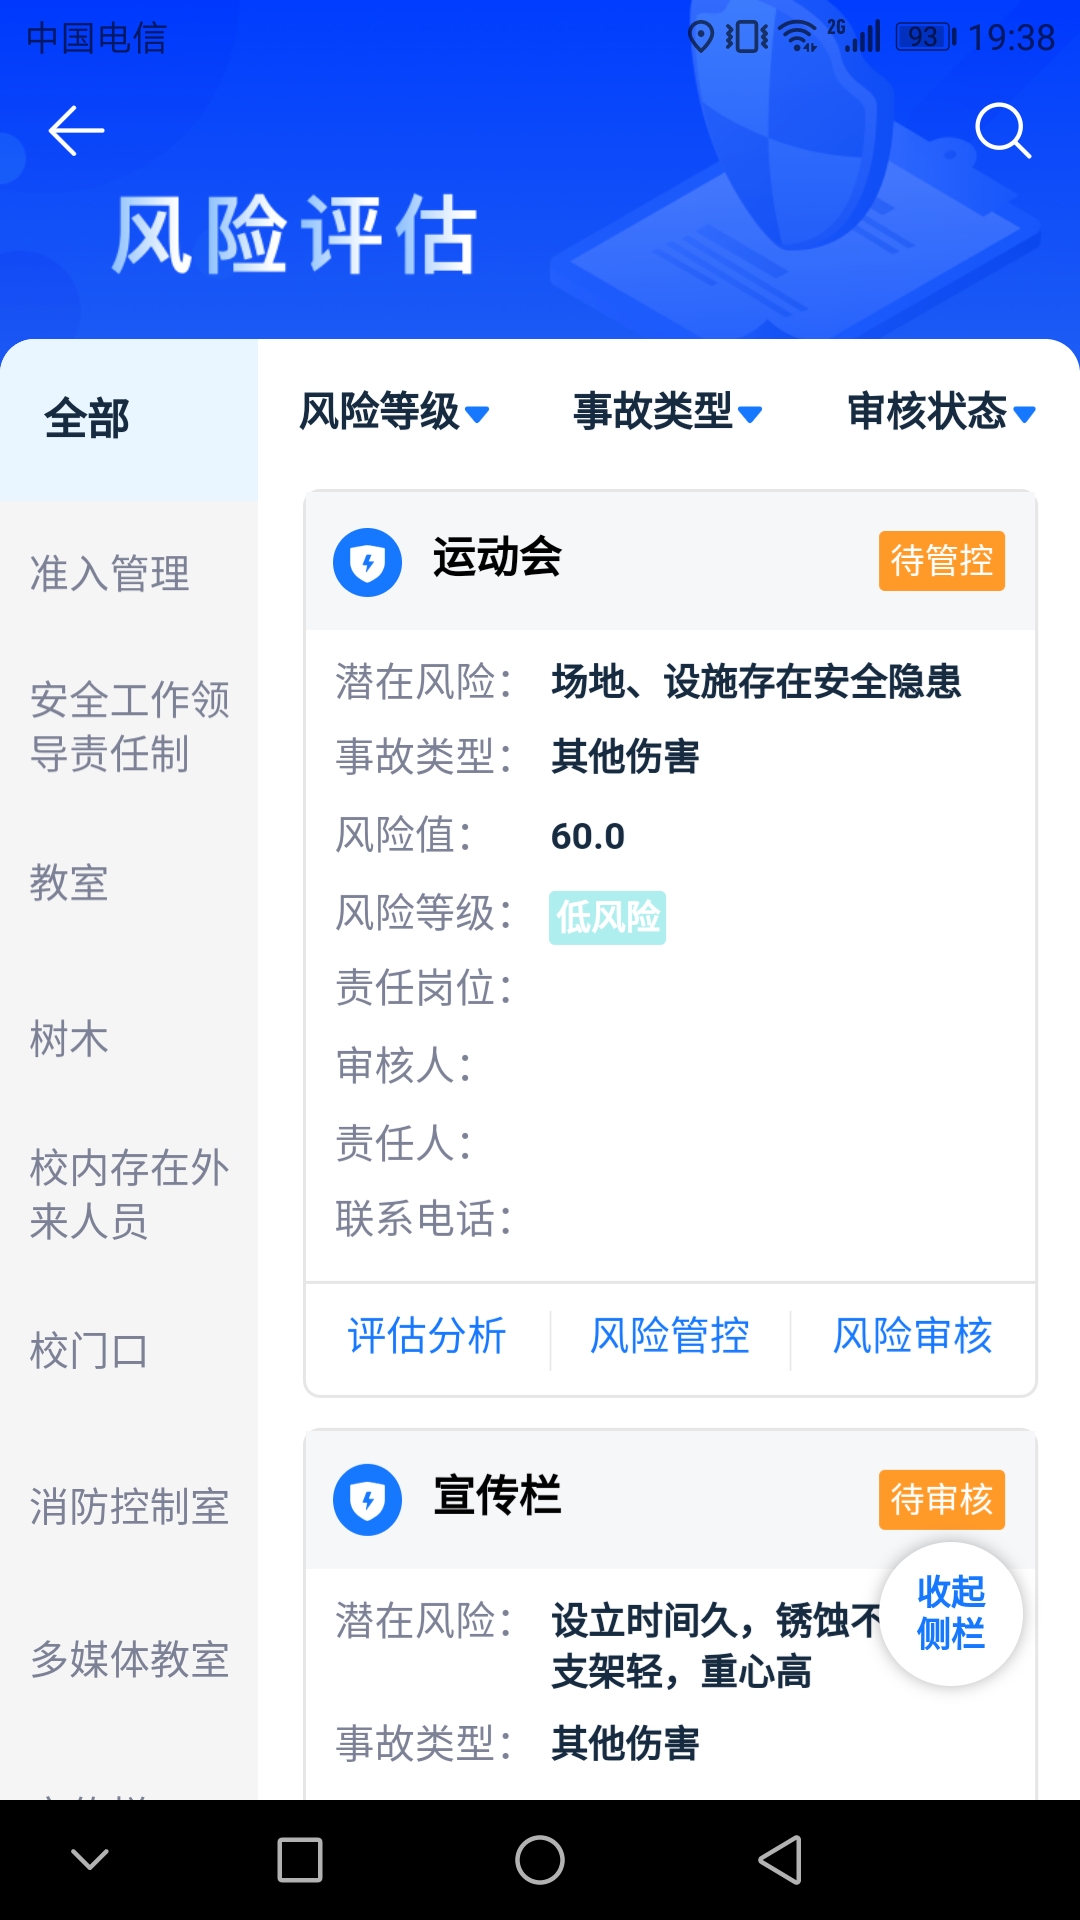Open 风险审核 for 运动会
1080x1920 pixels.
[x=913, y=1337]
